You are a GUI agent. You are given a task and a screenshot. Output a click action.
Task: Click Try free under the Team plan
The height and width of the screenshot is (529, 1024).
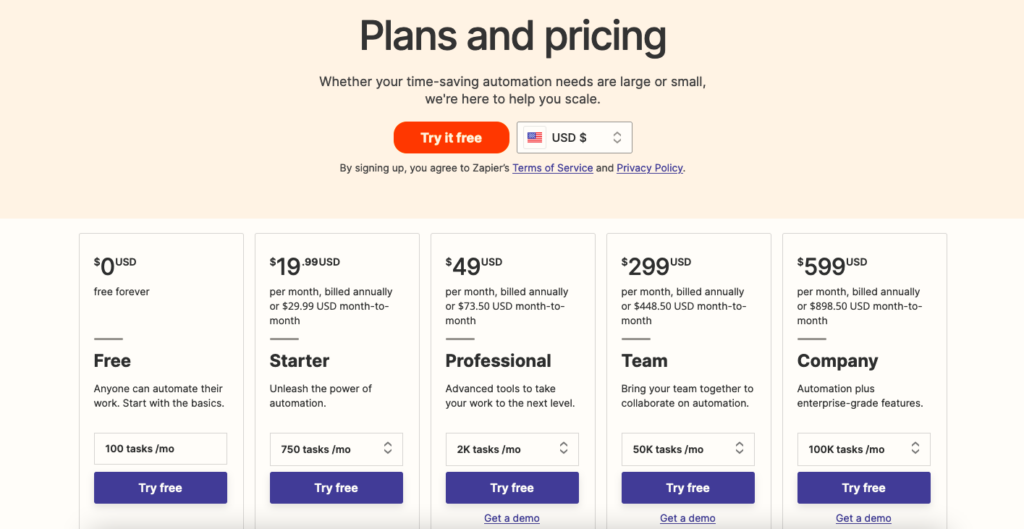click(688, 488)
